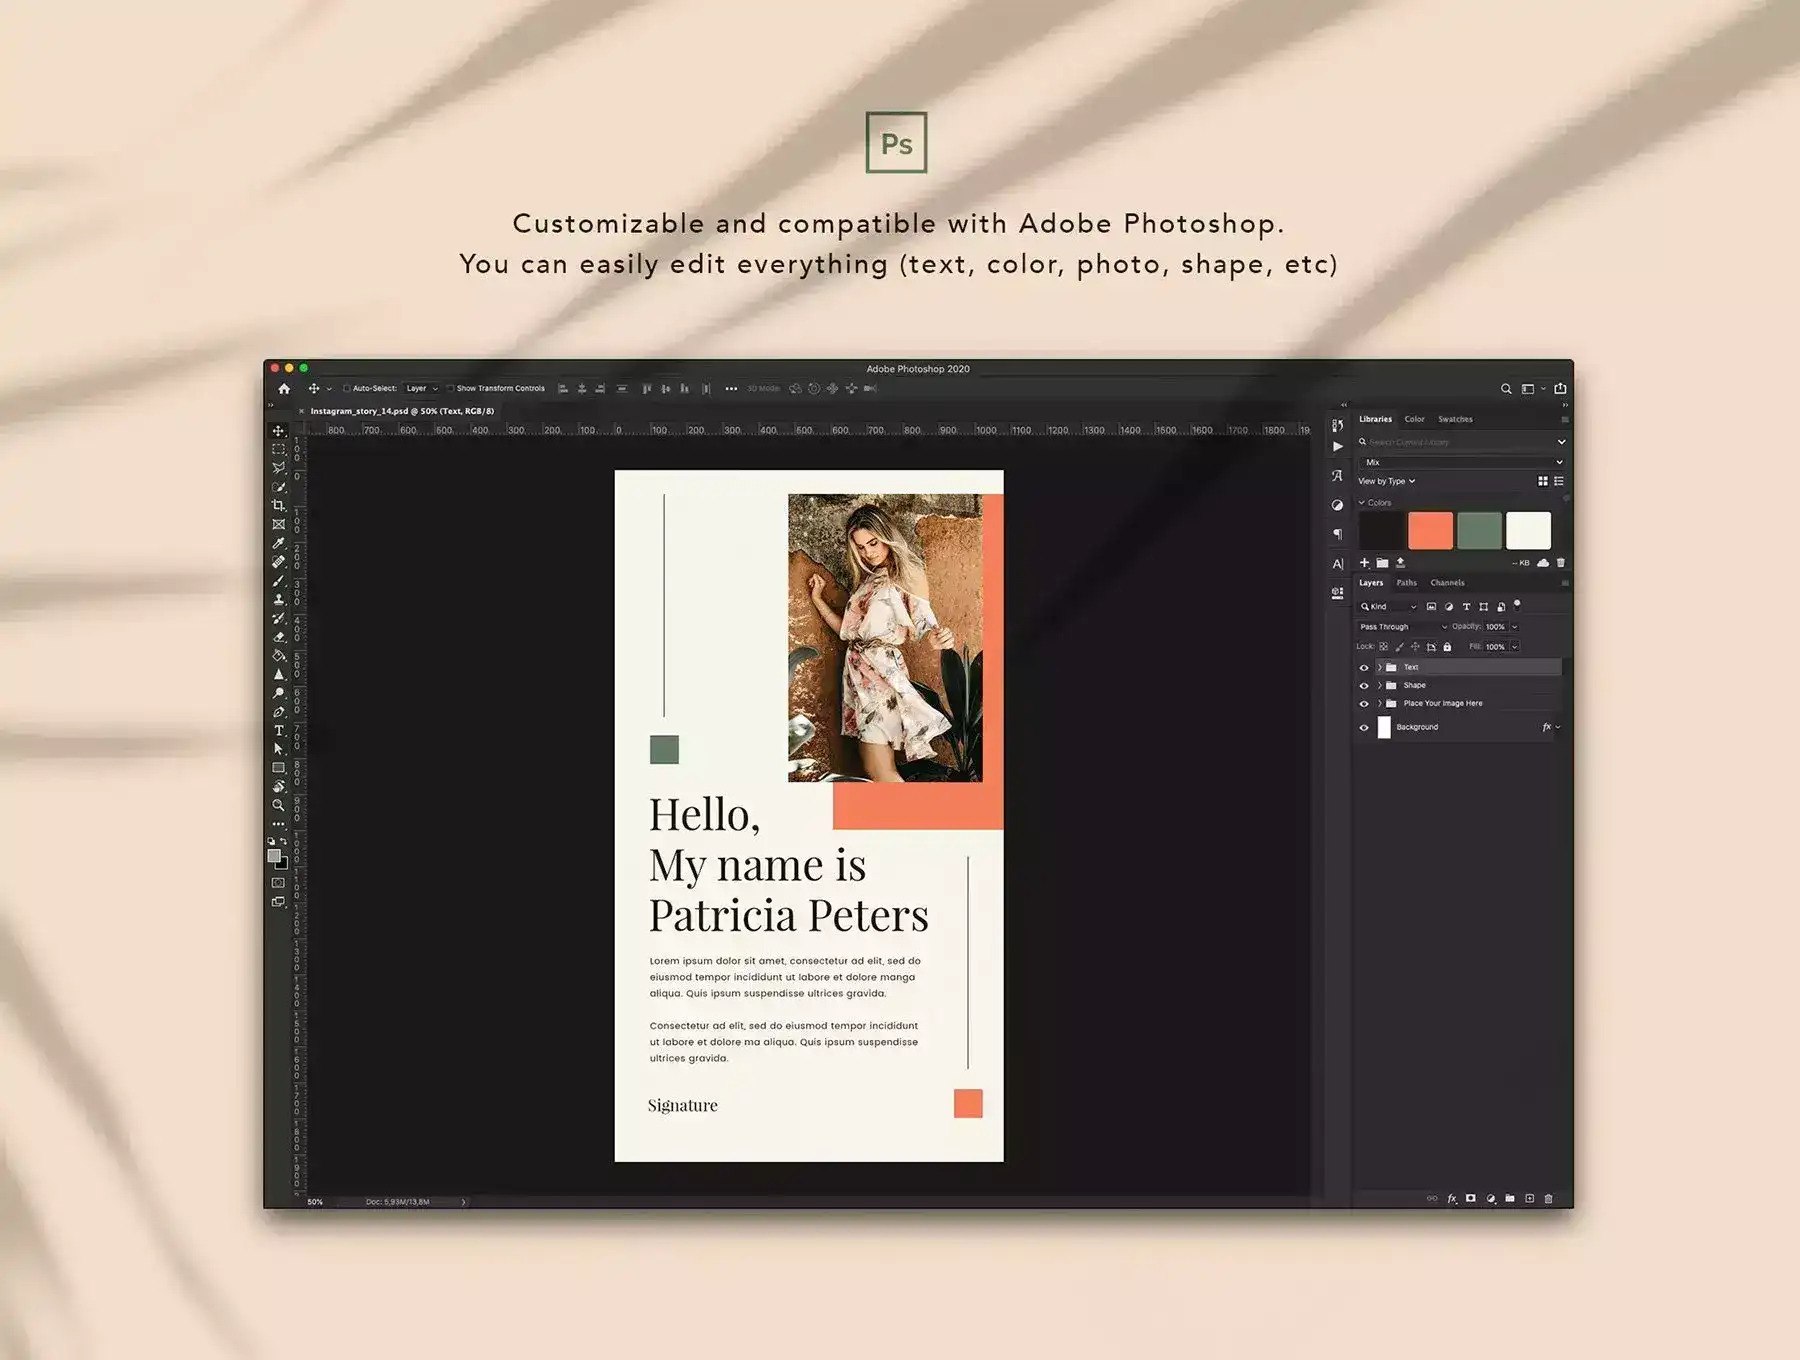Screen dimensions: 1800x1360
Task: Select the Eyedropper tool
Action: 279,543
